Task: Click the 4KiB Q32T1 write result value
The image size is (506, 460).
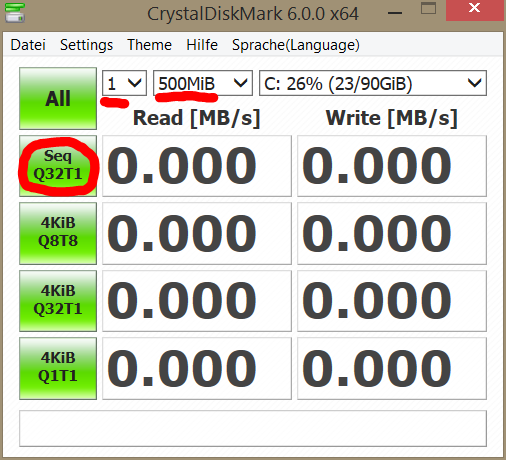Action: [392, 301]
